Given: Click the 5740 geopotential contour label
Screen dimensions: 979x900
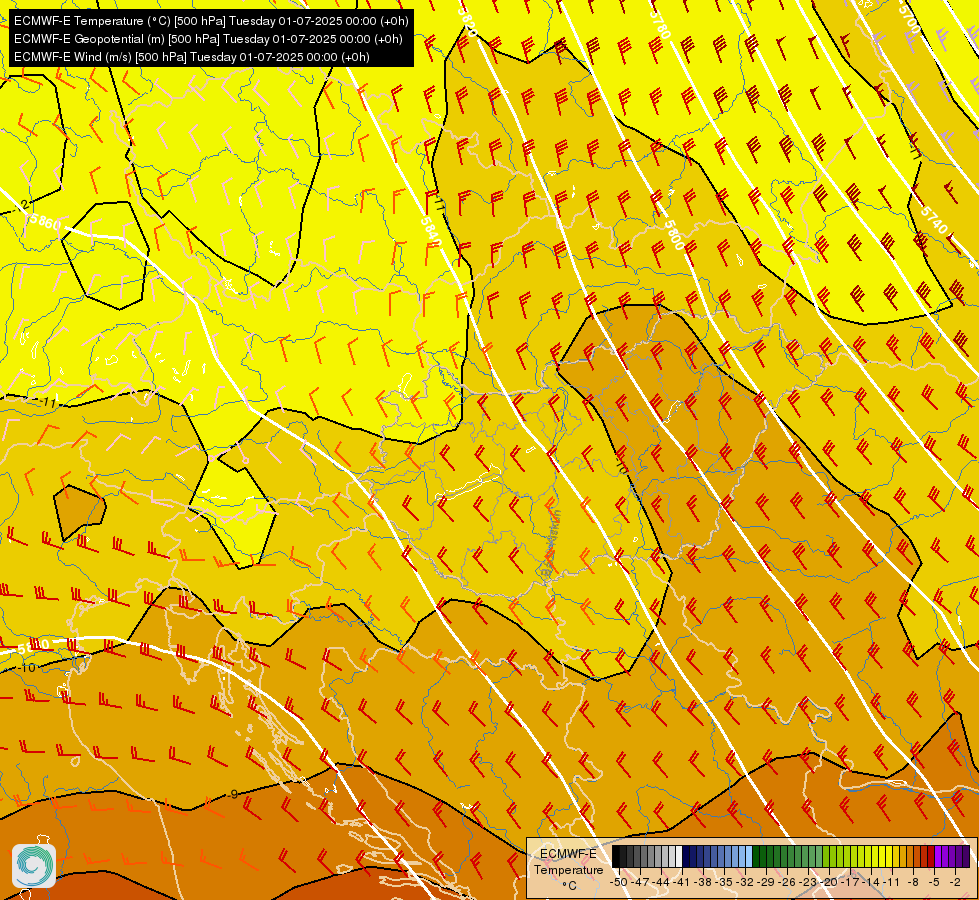Looking at the screenshot, I should (934, 219).
